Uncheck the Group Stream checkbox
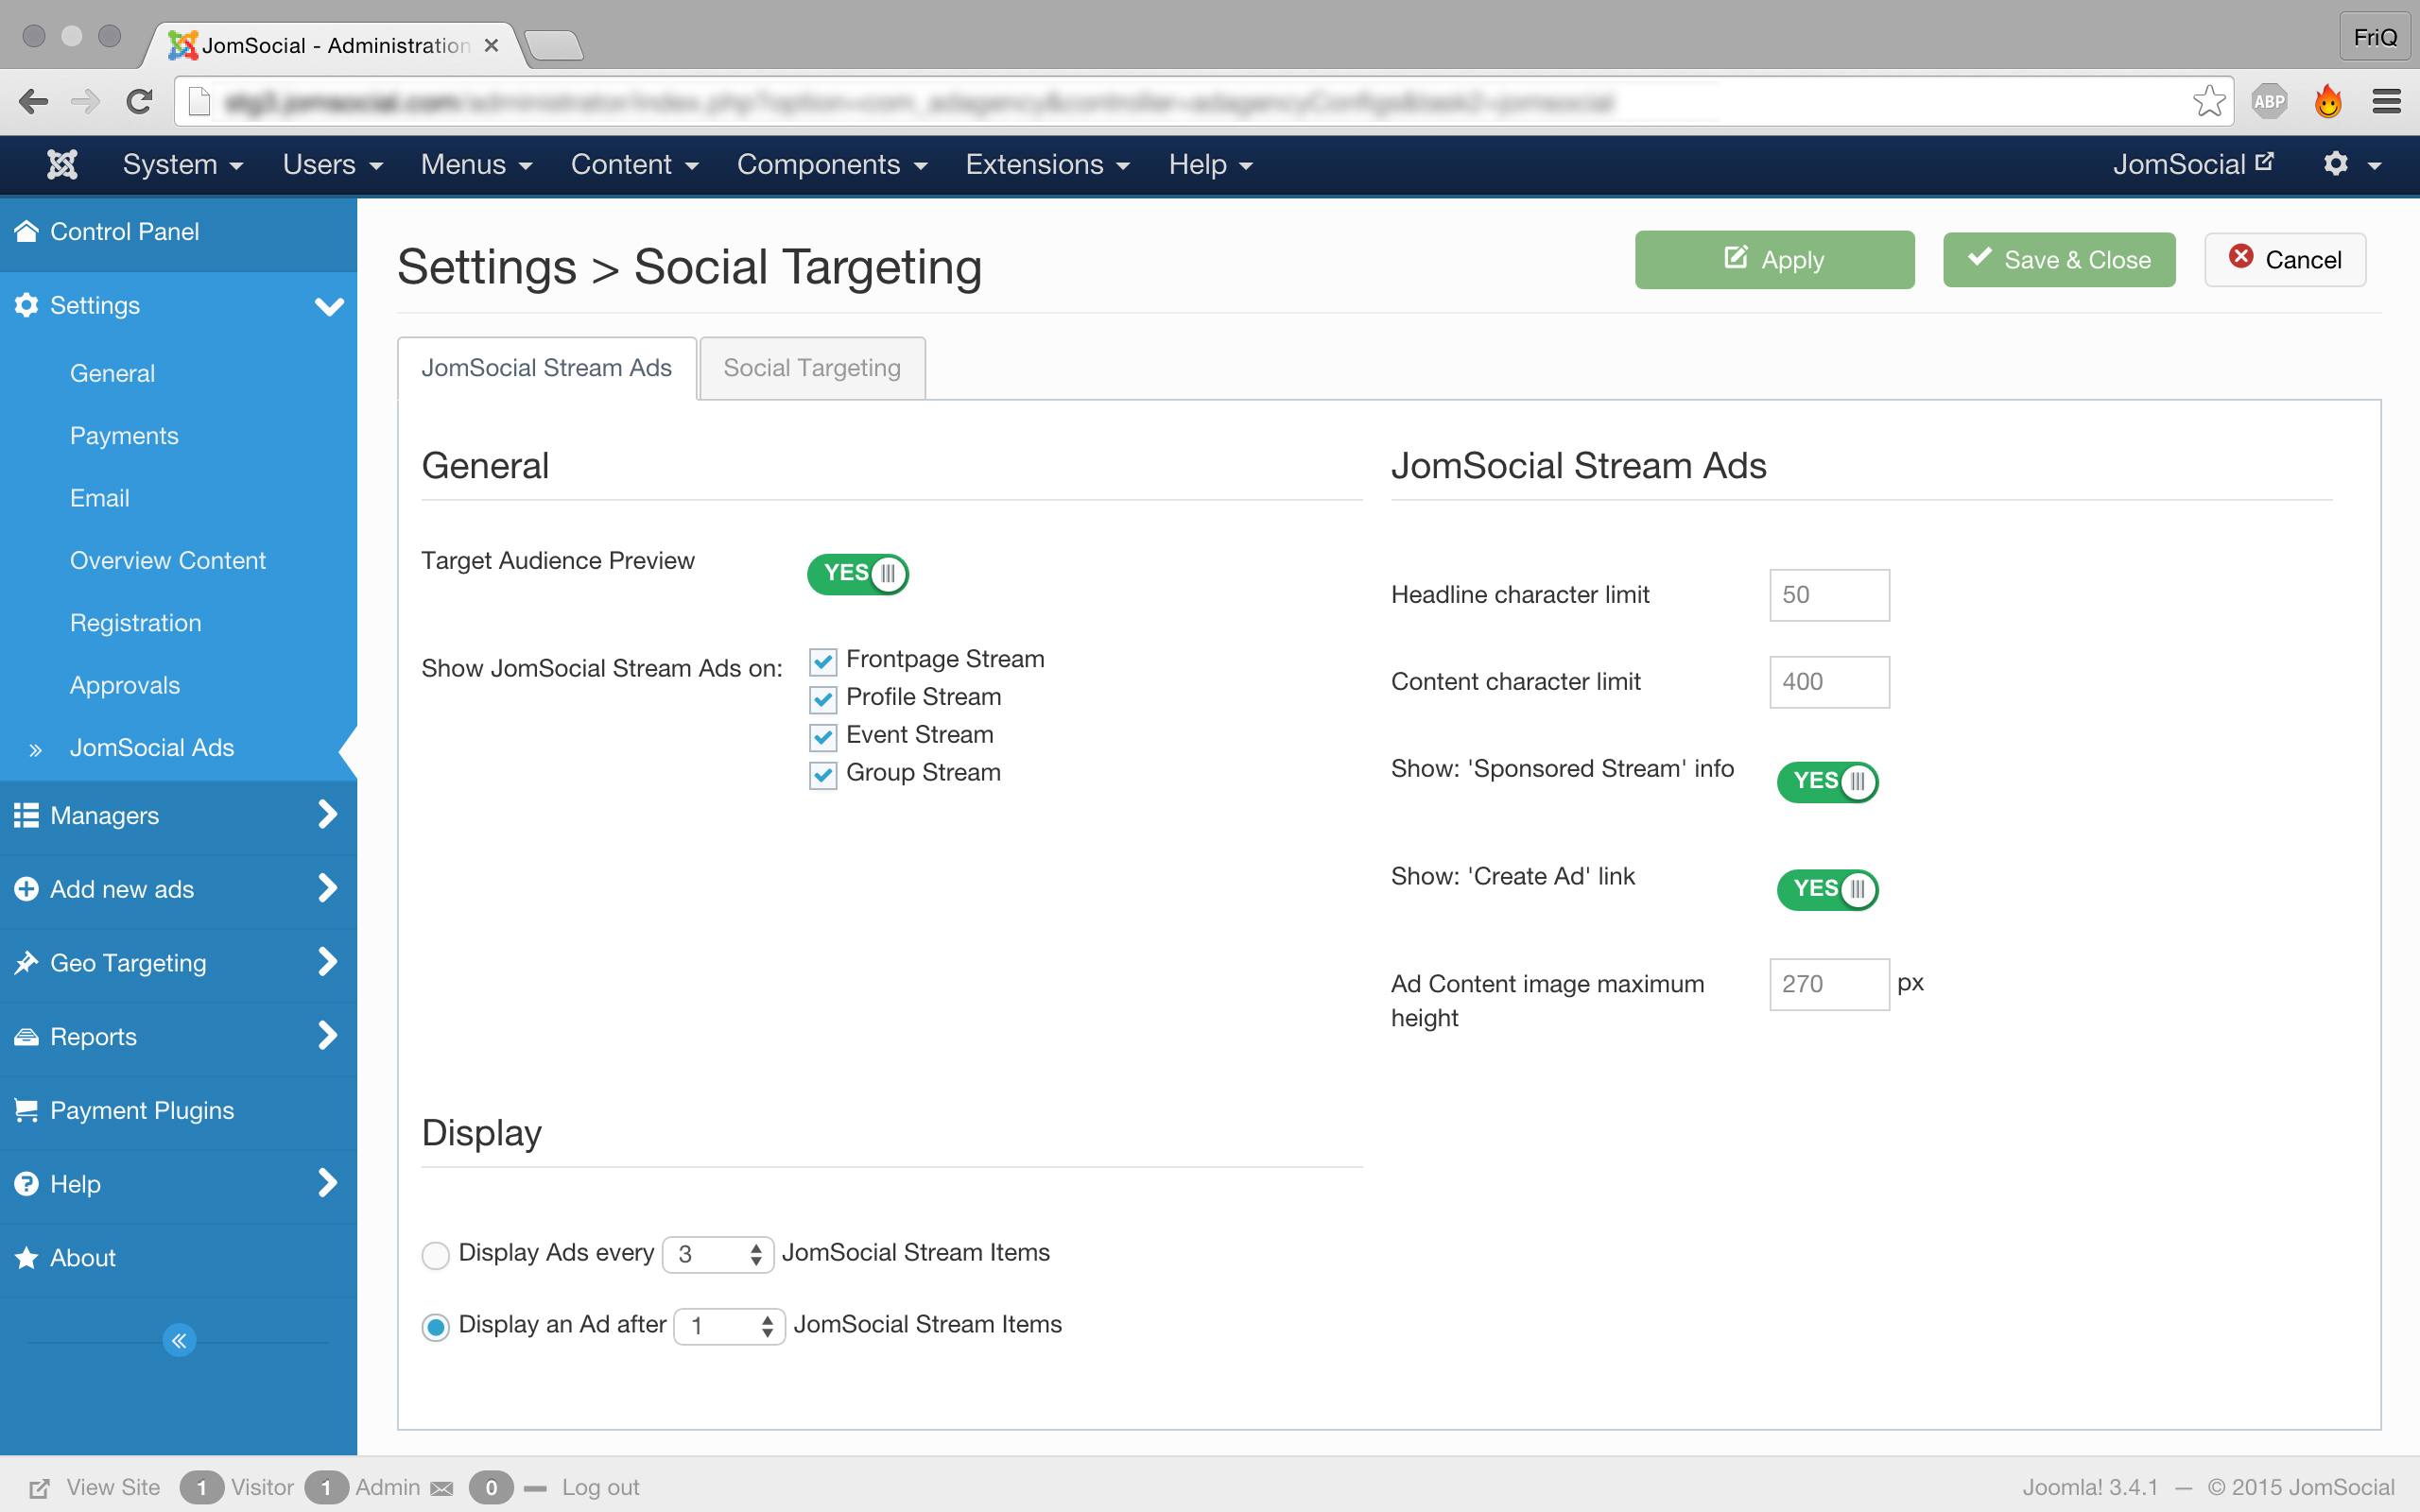 click(x=823, y=774)
